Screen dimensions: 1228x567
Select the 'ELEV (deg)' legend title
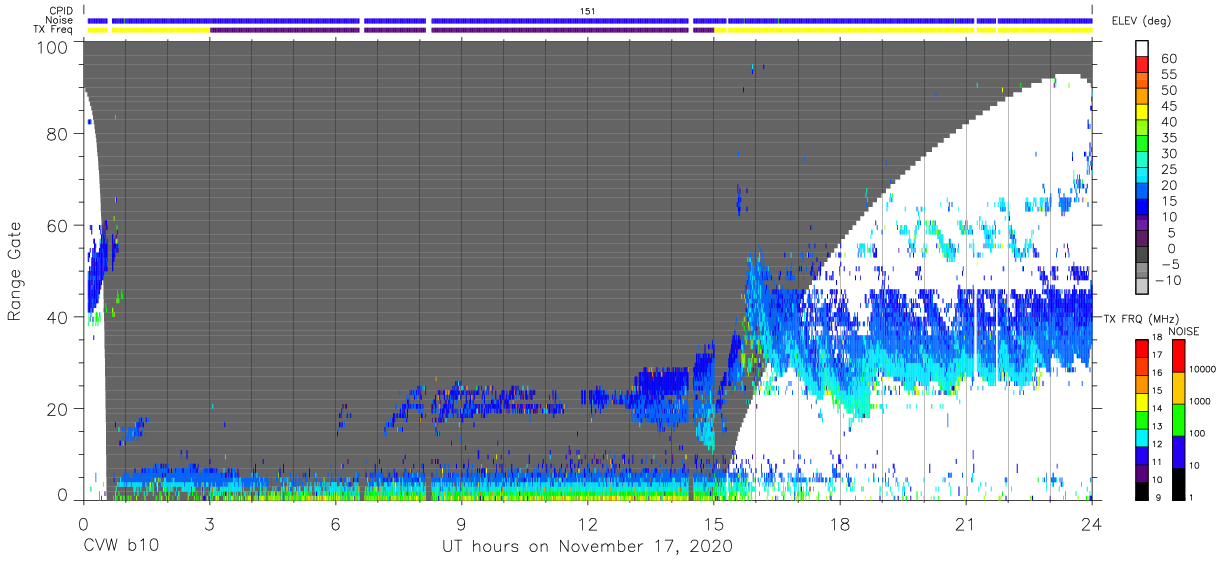[1141, 21]
